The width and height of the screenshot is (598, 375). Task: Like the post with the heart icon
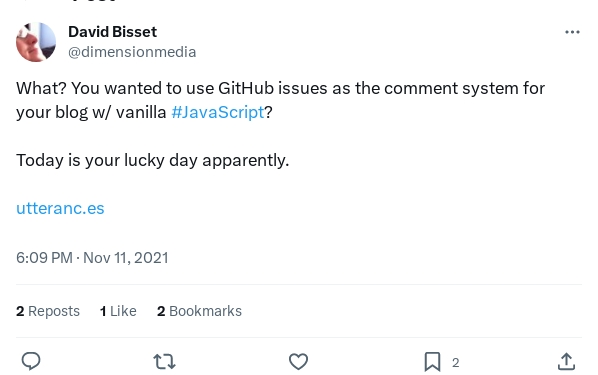pyautogui.click(x=298, y=361)
